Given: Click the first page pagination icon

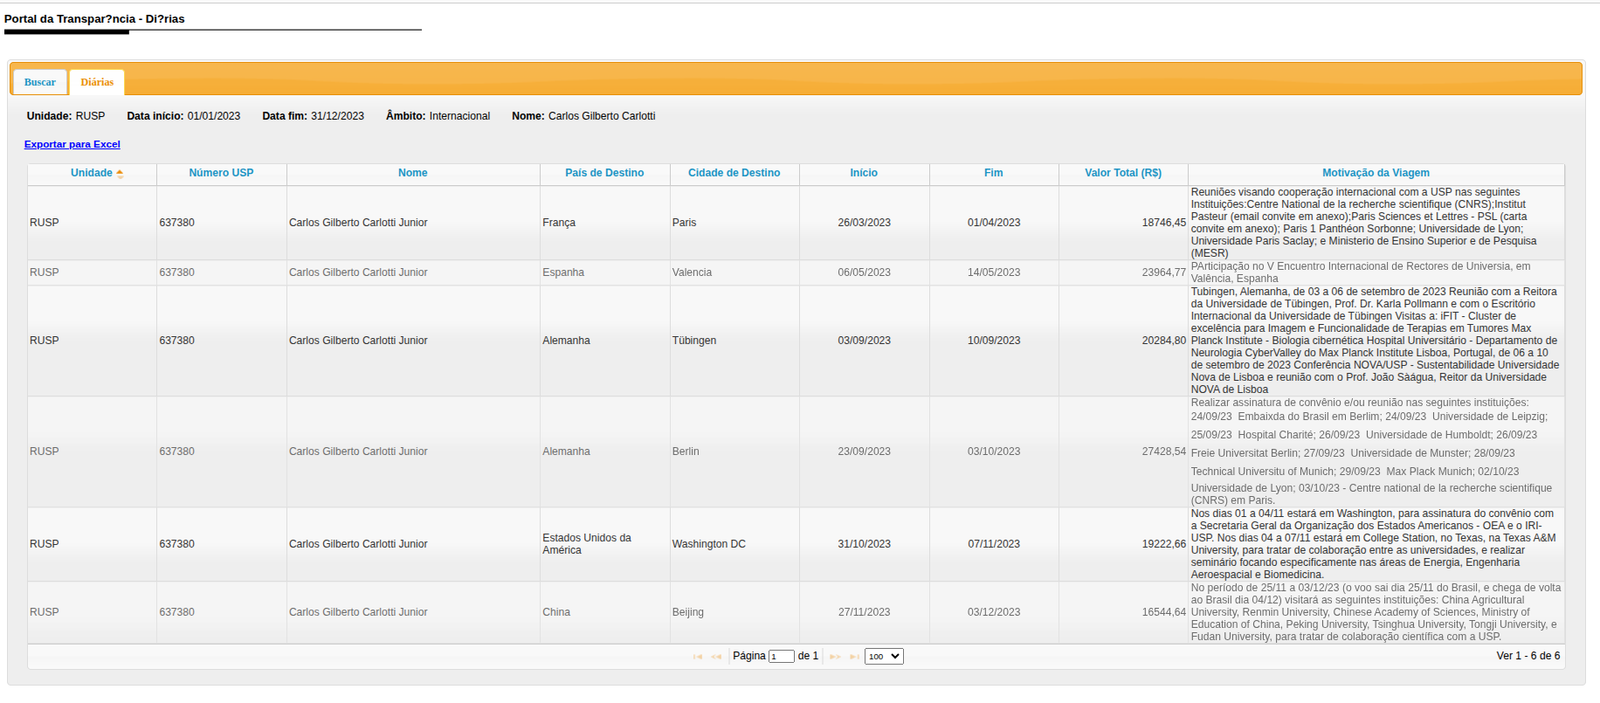Looking at the screenshot, I should (x=698, y=657).
